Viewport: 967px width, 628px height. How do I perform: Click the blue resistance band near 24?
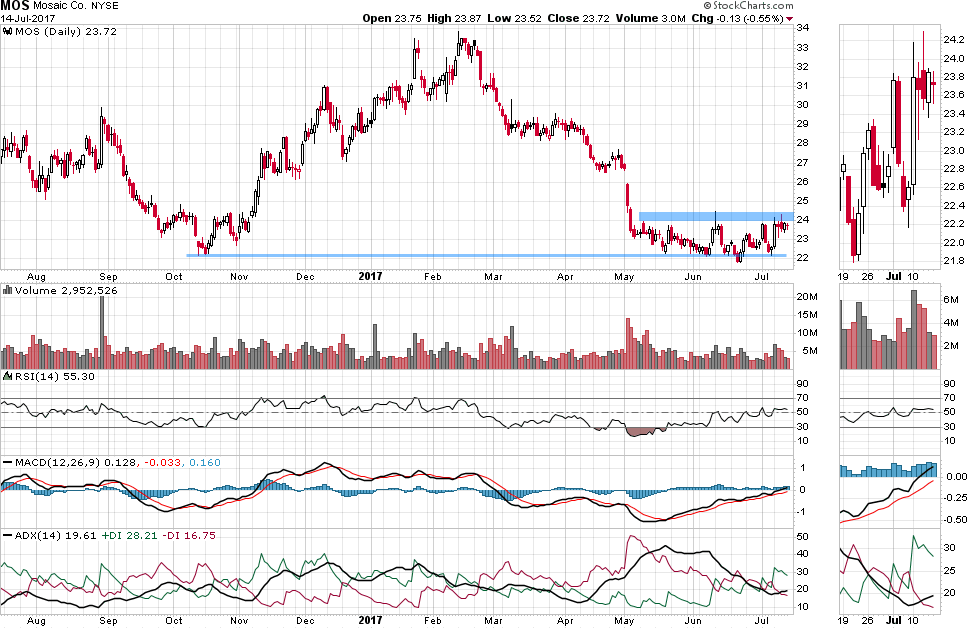(x=716, y=217)
